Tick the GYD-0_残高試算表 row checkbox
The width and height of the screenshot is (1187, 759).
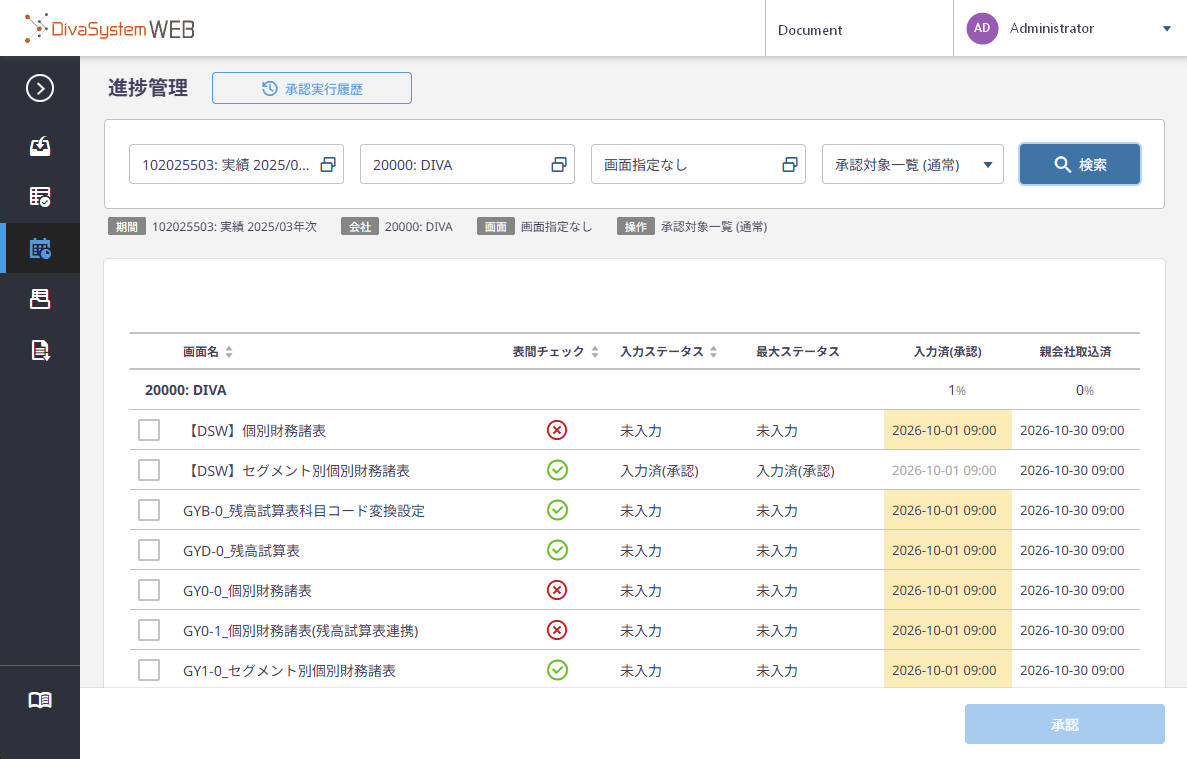coord(149,550)
